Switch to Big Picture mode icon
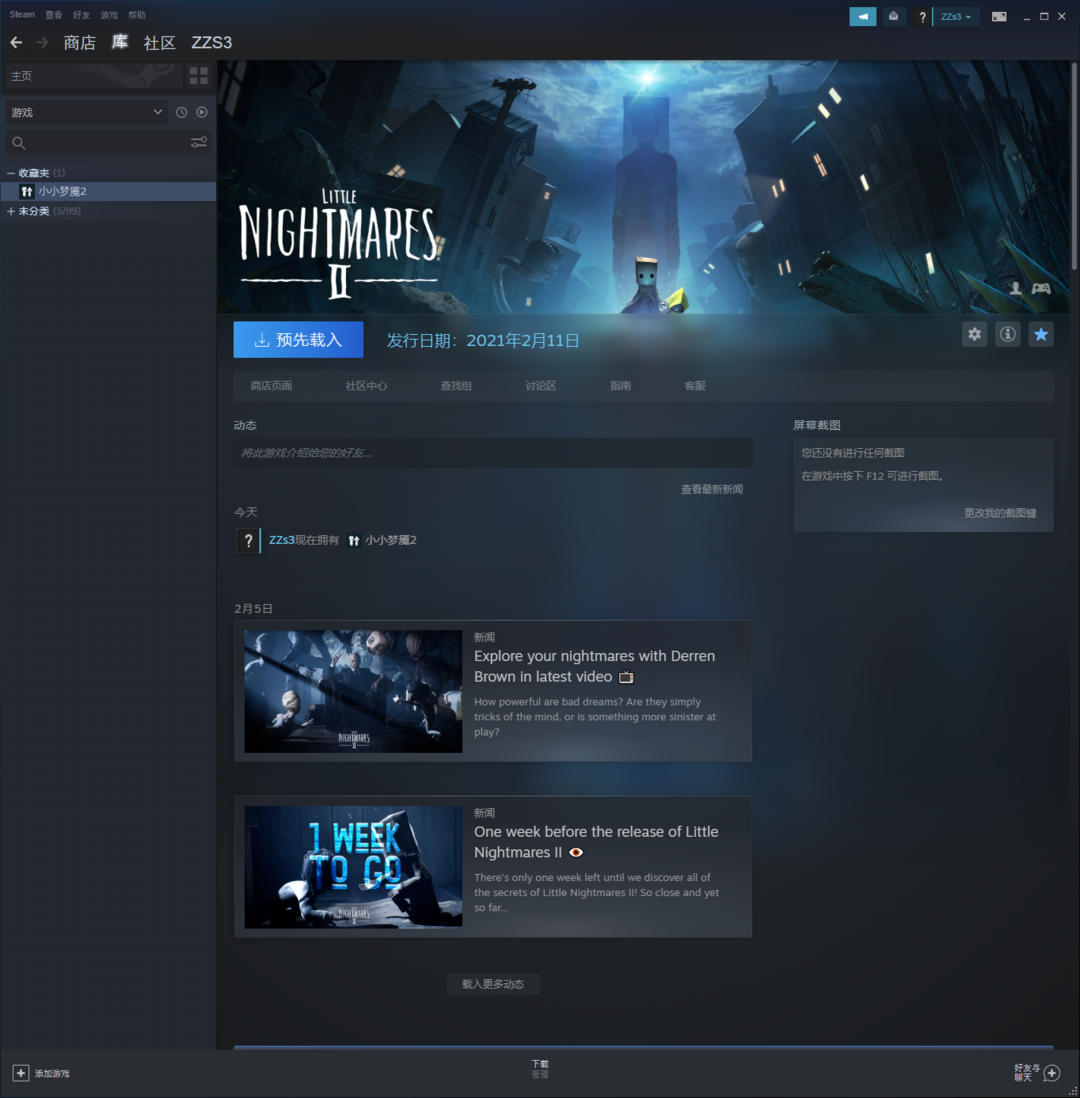The height and width of the screenshot is (1098, 1080). point(999,16)
